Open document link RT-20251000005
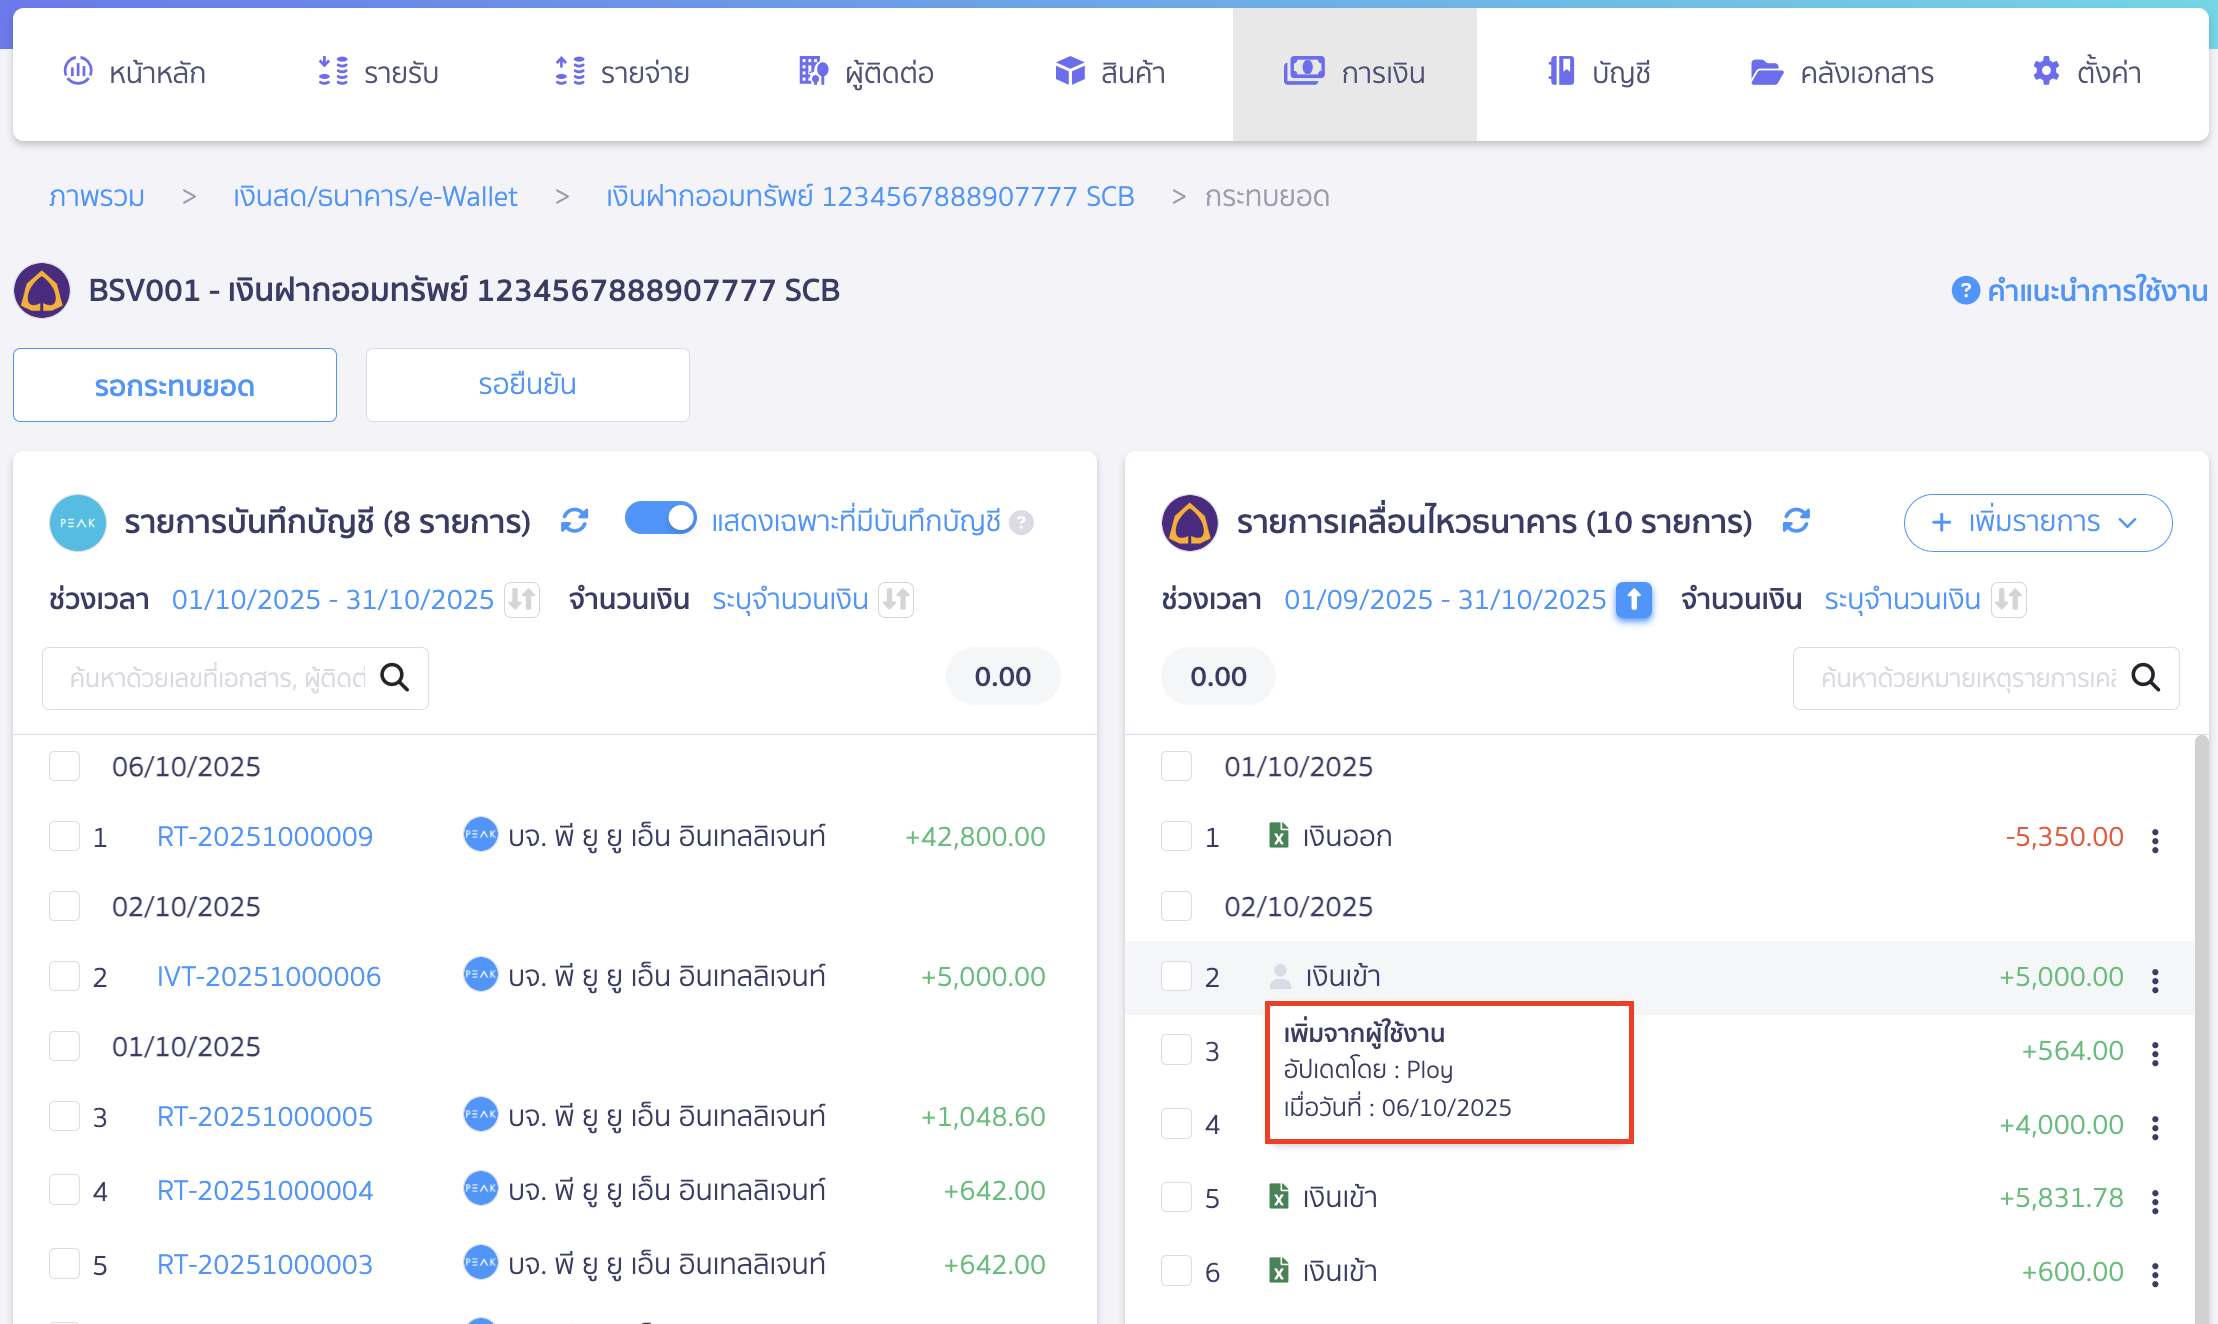2218x1324 pixels. 265,1116
